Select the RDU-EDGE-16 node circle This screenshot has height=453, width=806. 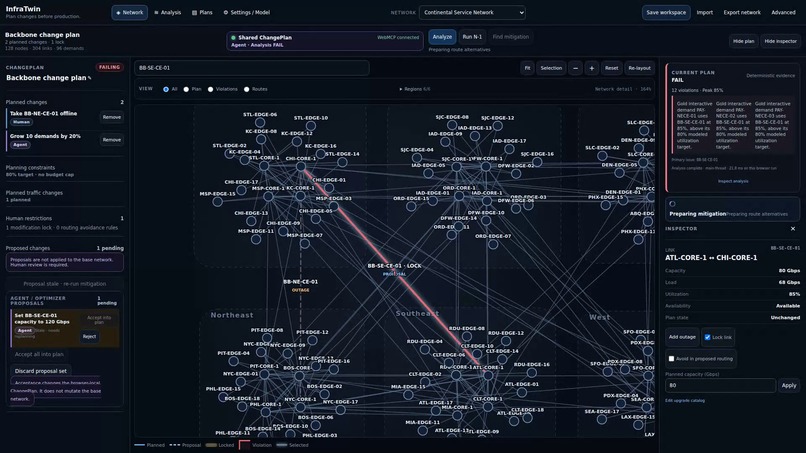[532, 372]
